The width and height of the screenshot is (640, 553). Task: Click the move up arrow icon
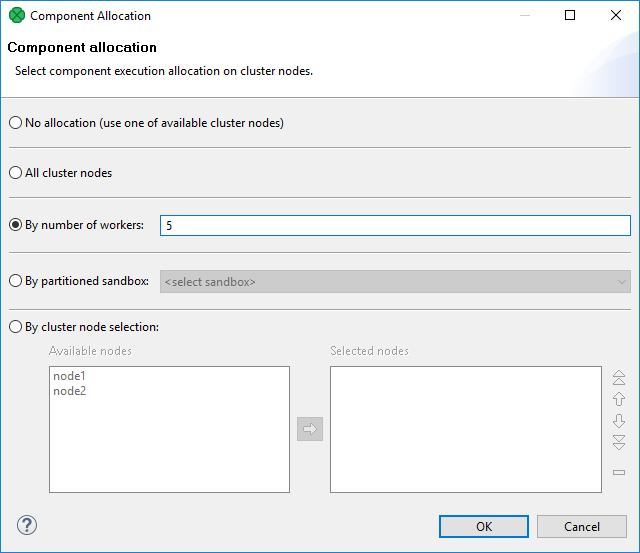619,399
